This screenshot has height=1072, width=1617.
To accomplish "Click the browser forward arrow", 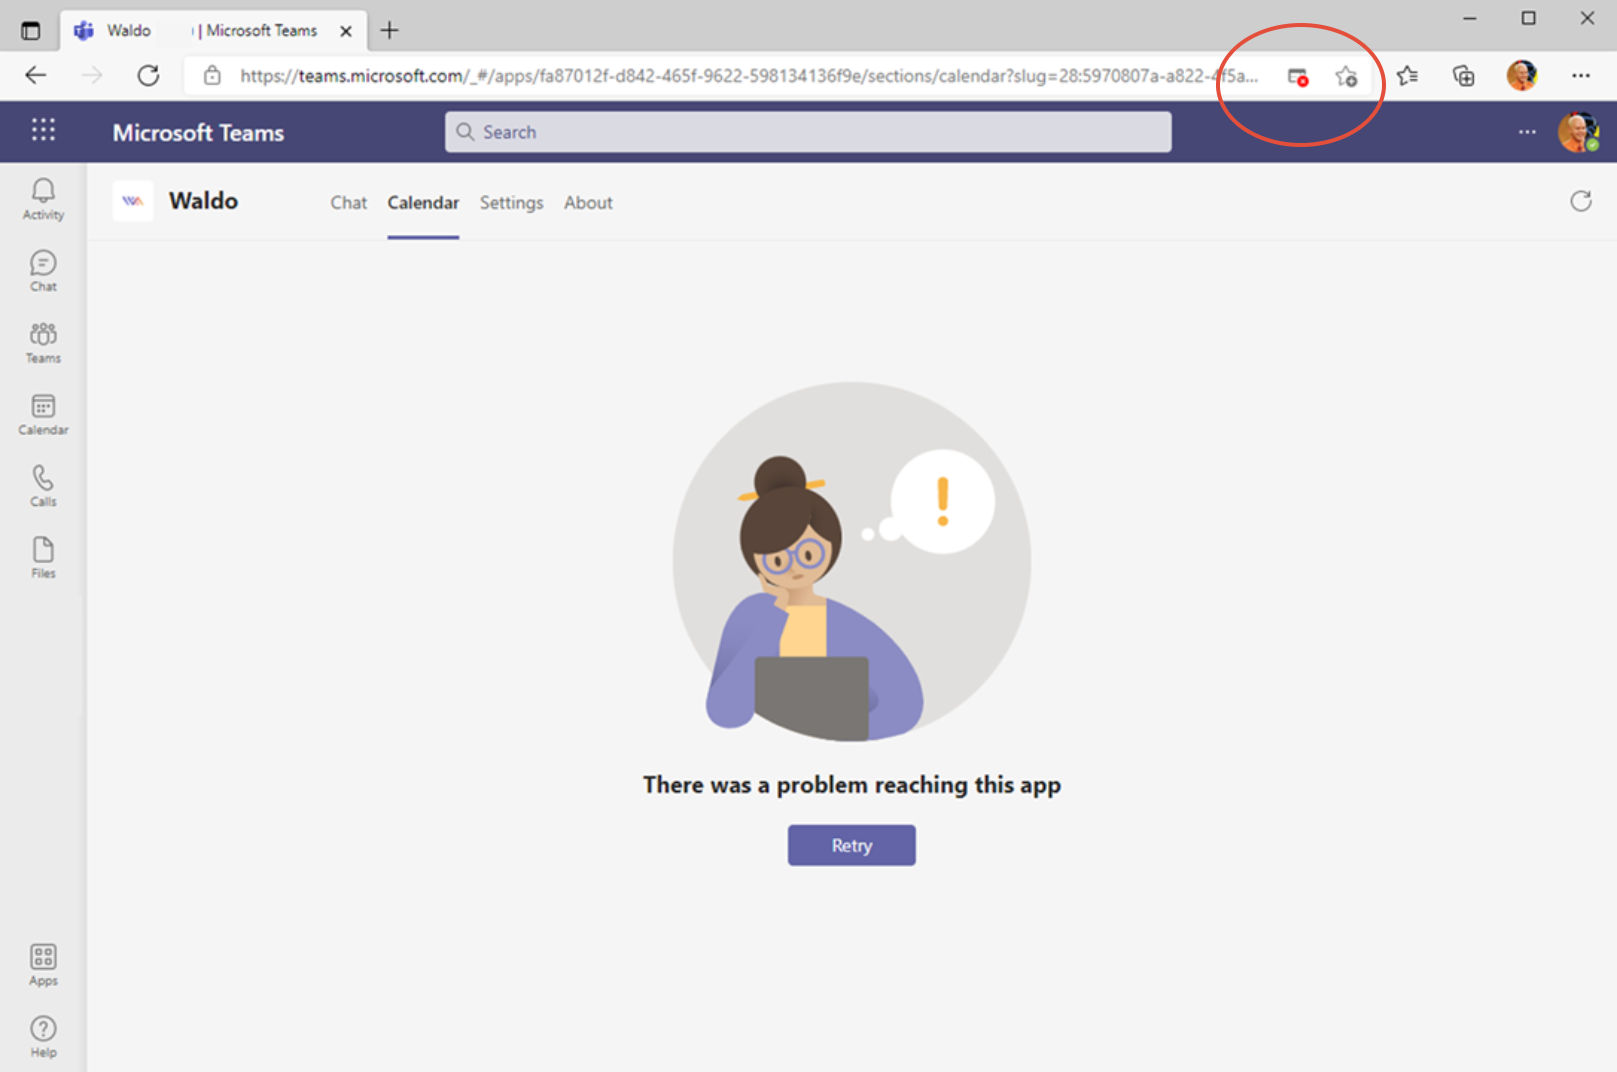I will click(92, 75).
